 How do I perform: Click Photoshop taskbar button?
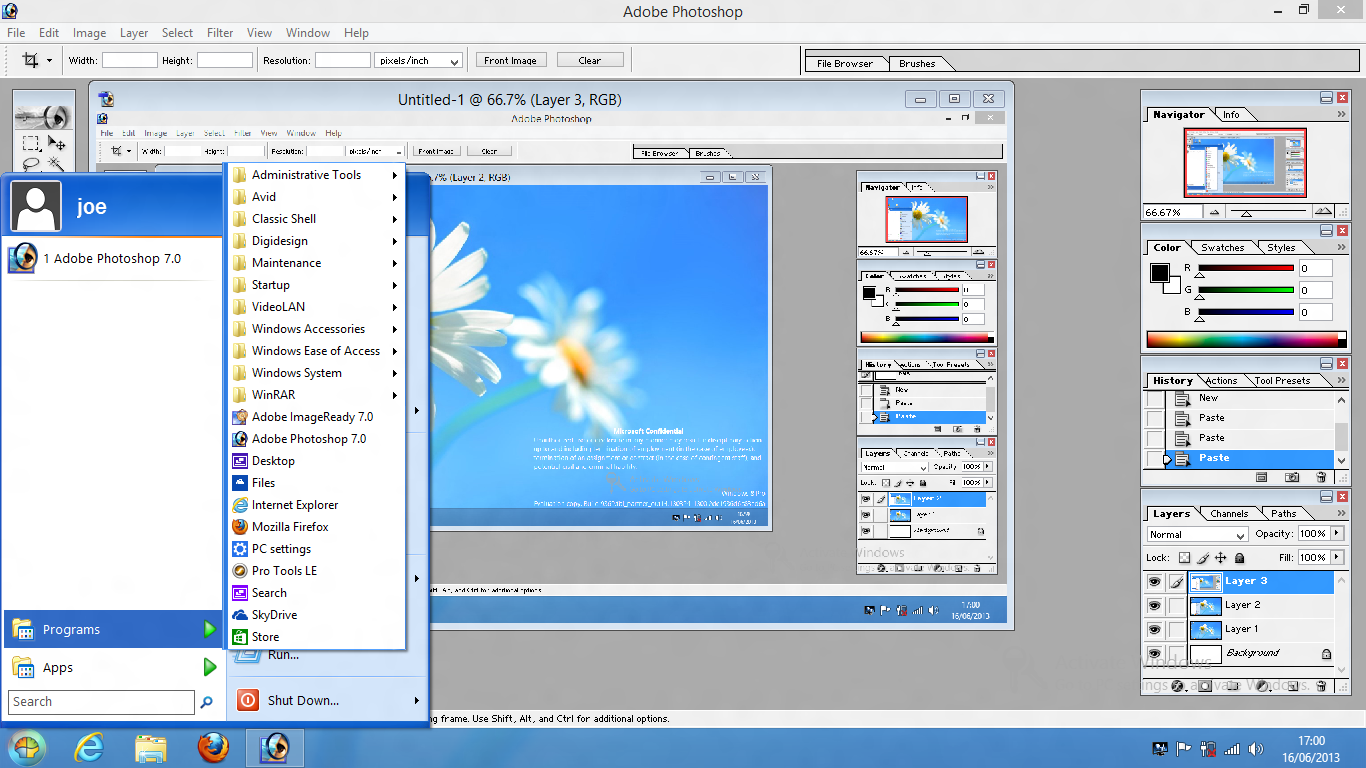click(274, 747)
